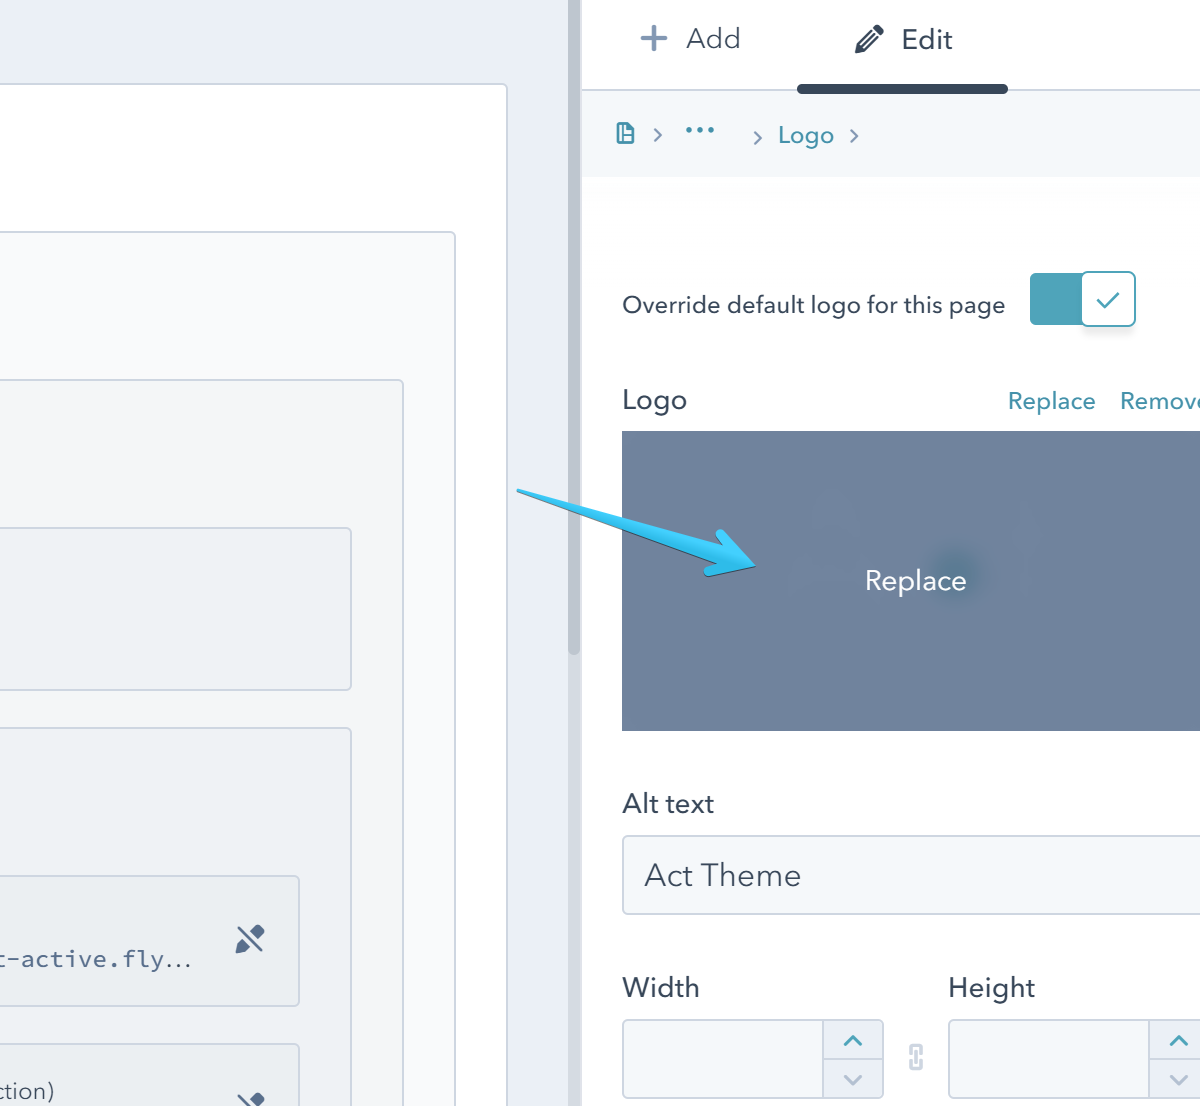The width and height of the screenshot is (1200, 1106).
Task: Click the pin icon beside t-active.fly module
Action: pyautogui.click(x=250, y=939)
